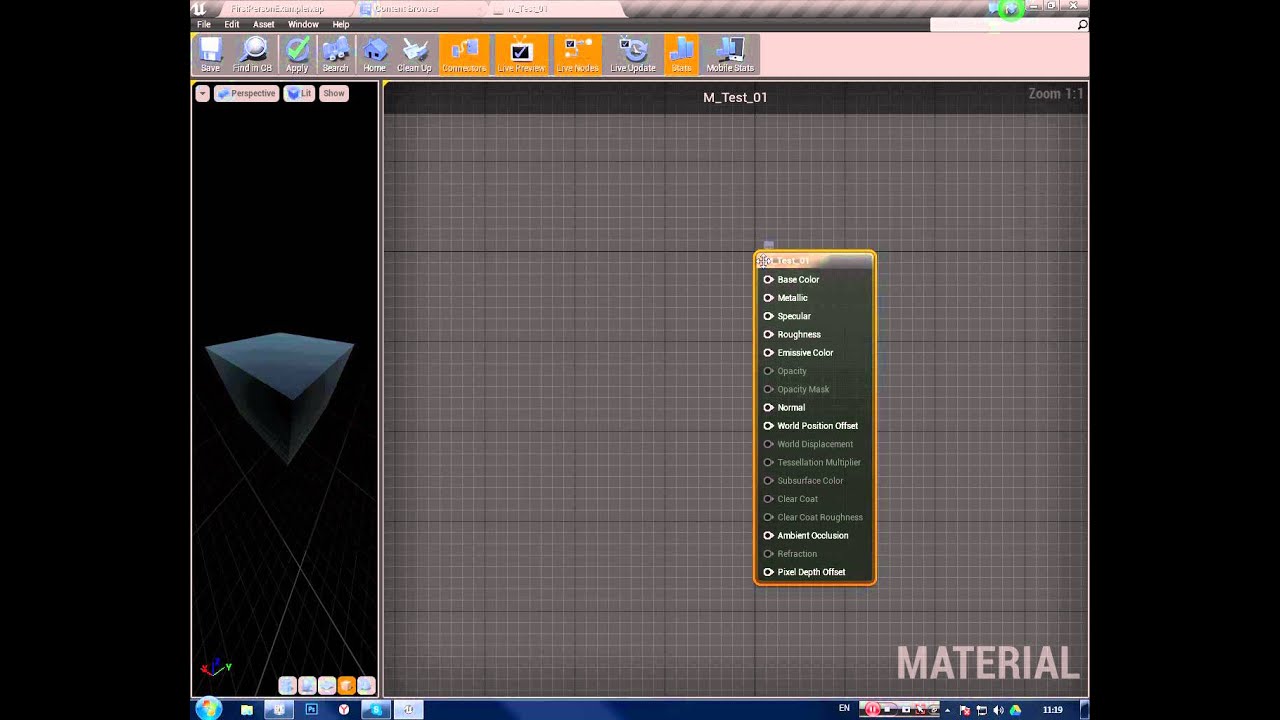Select the first preview shape icon
The image size is (1280, 720).
tap(287, 685)
